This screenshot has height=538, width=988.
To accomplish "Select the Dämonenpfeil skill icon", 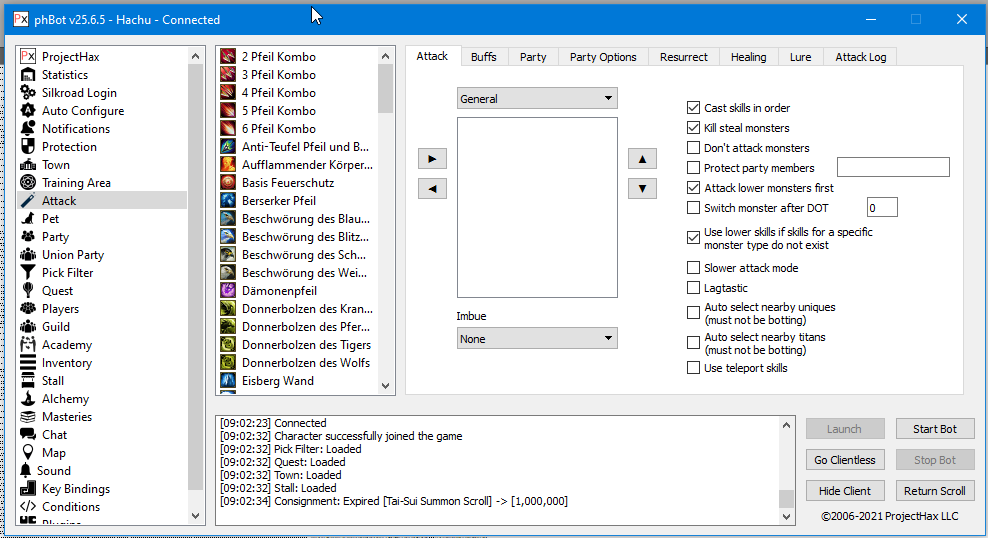I will coord(228,291).
